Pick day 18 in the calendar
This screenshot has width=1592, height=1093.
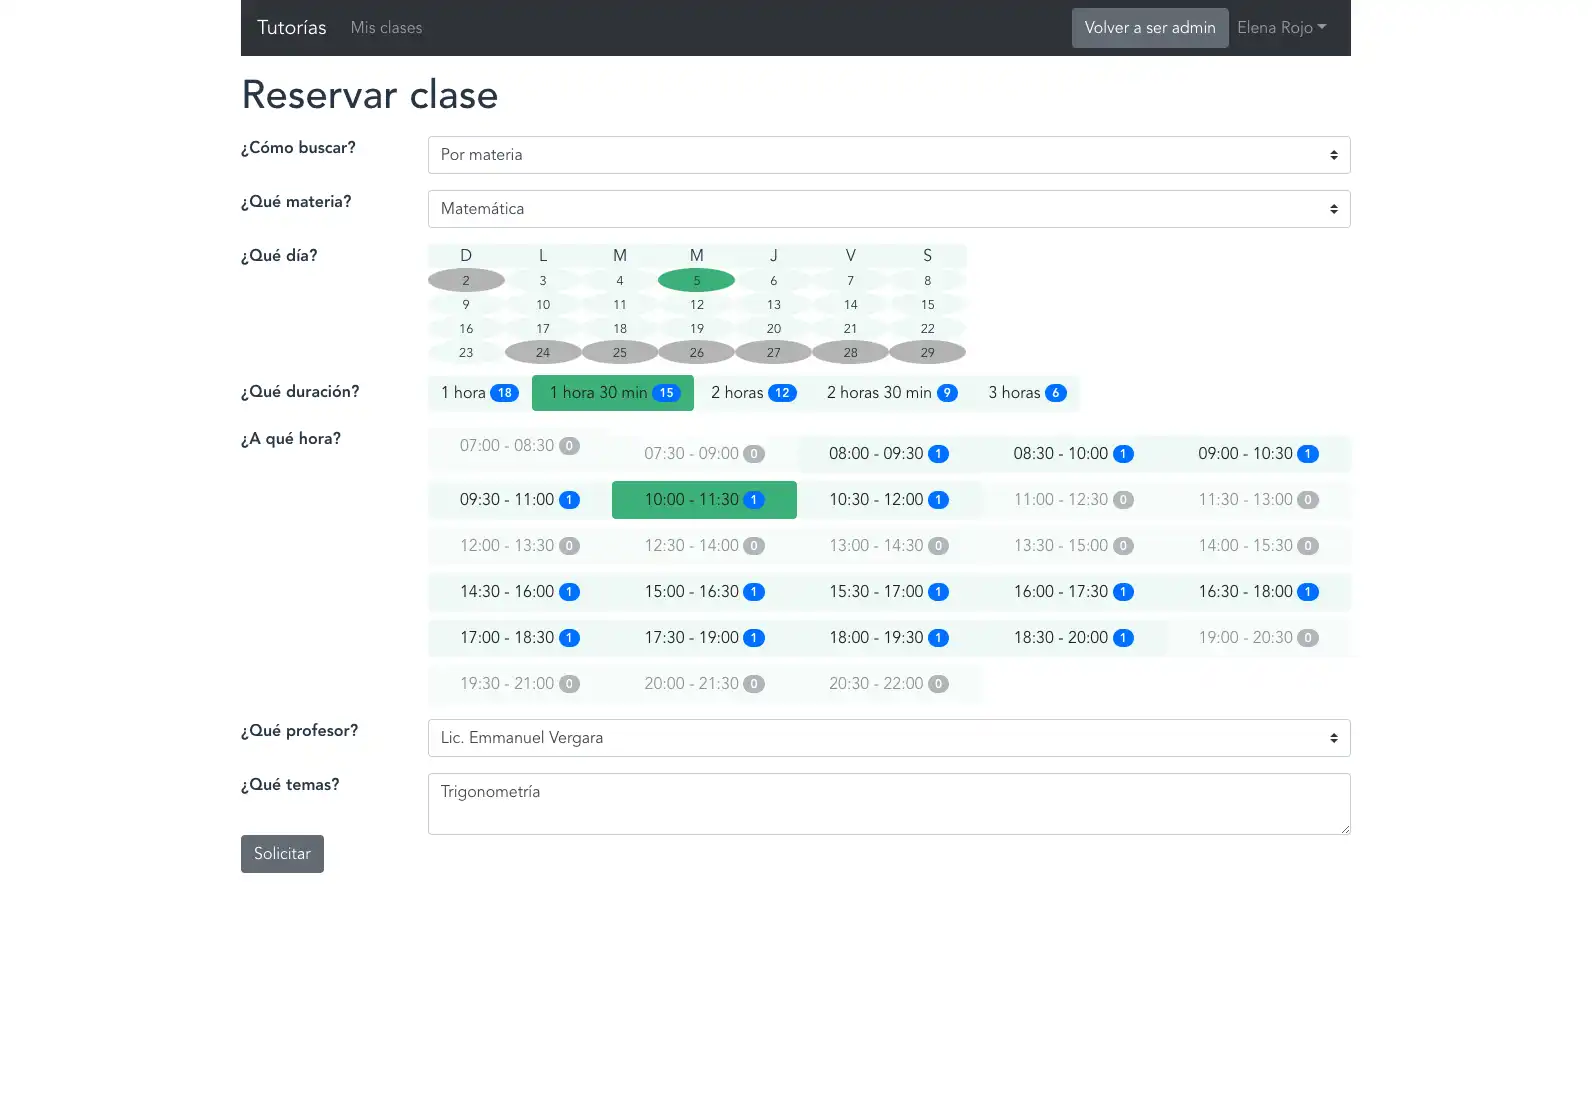coord(620,328)
